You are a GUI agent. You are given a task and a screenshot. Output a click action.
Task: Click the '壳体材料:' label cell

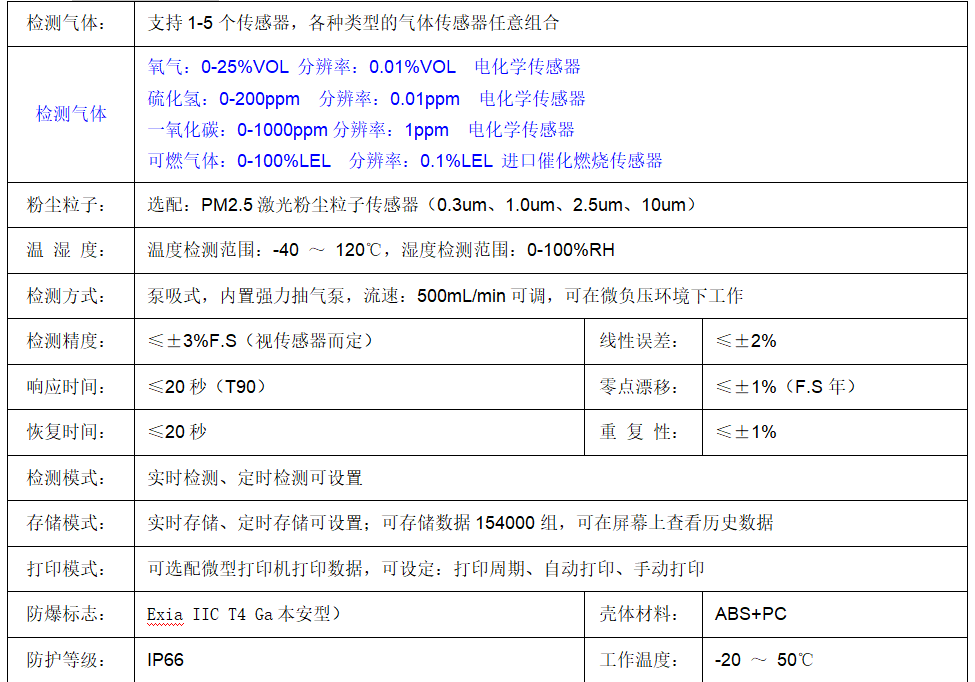point(644,614)
